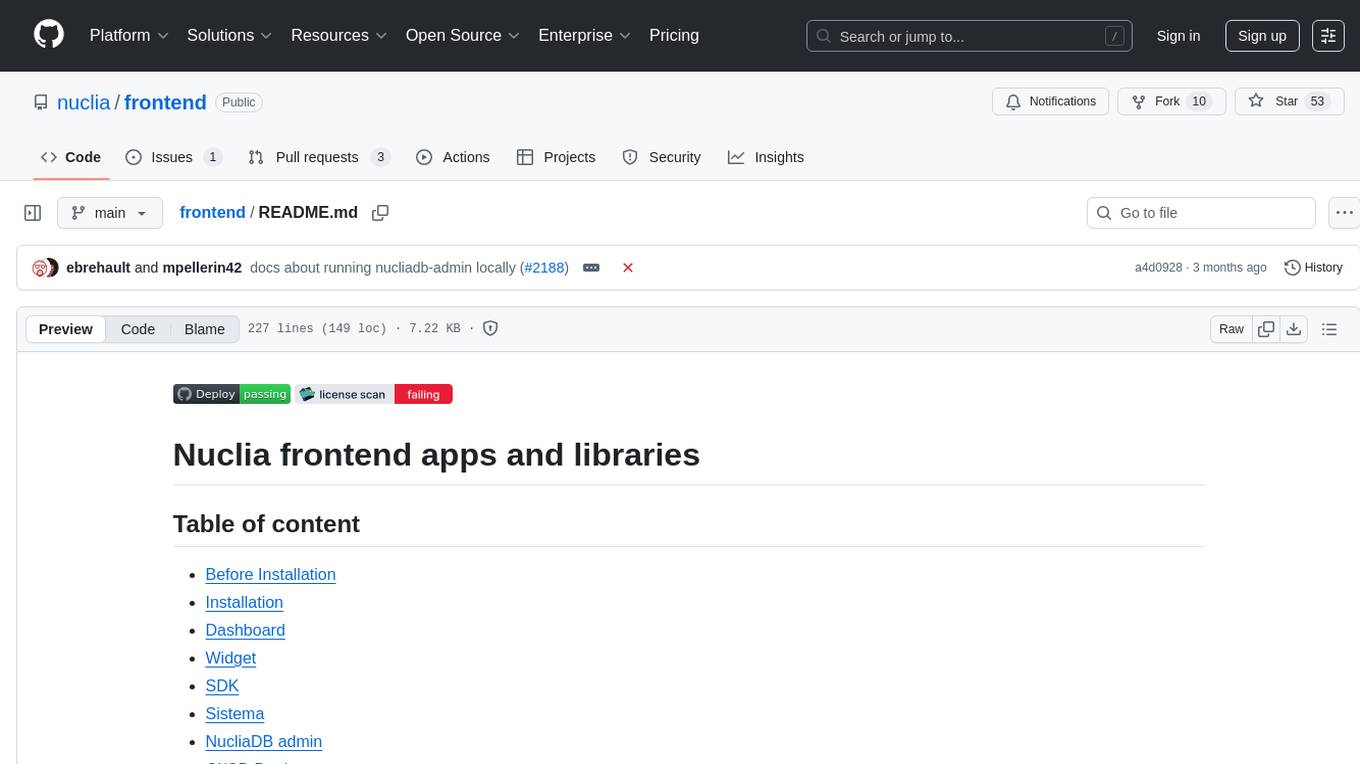Image resolution: width=1360 pixels, height=764 pixels.
Task: Switch to Code view of file
Action: tap(138, 329)
